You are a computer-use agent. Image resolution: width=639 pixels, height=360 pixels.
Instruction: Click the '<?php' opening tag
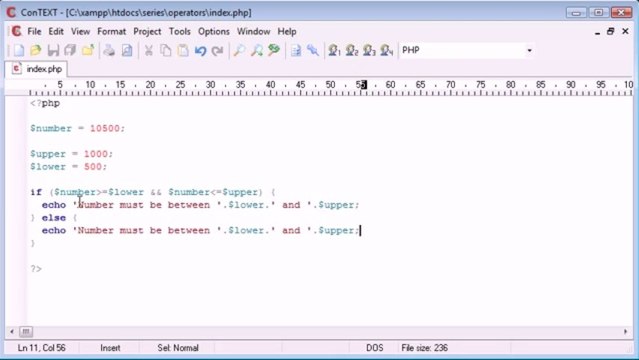point(45,103)
